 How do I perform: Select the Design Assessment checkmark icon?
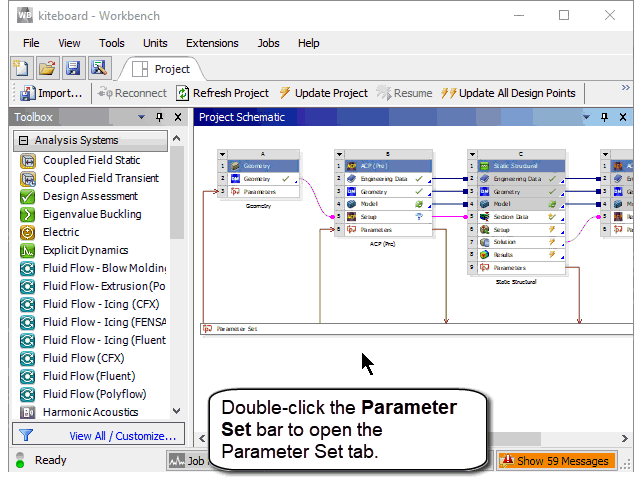27,197
